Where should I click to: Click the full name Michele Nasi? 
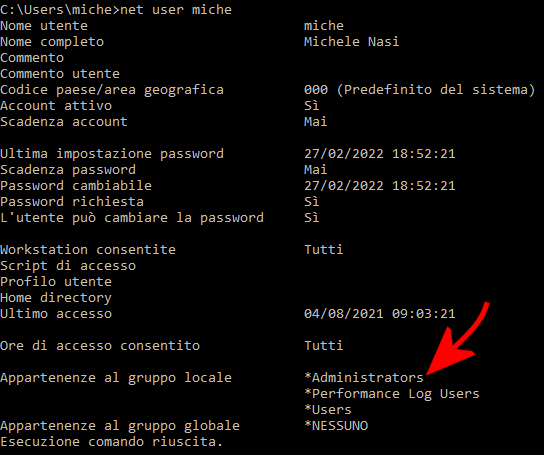coord(351,42)
